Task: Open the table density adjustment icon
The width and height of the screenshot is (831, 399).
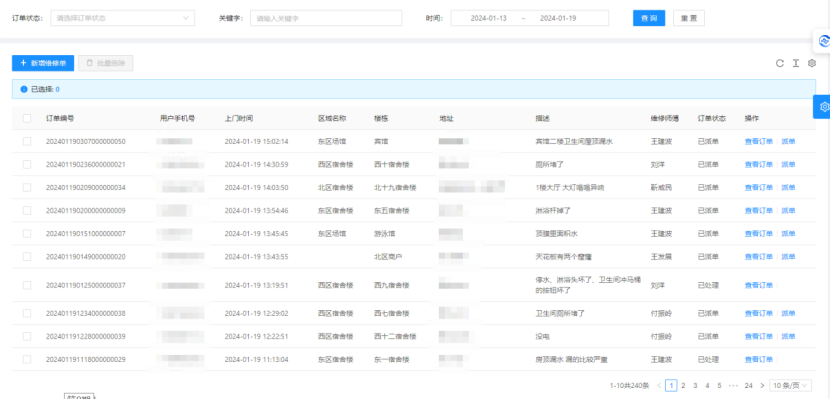Action: 795,64
